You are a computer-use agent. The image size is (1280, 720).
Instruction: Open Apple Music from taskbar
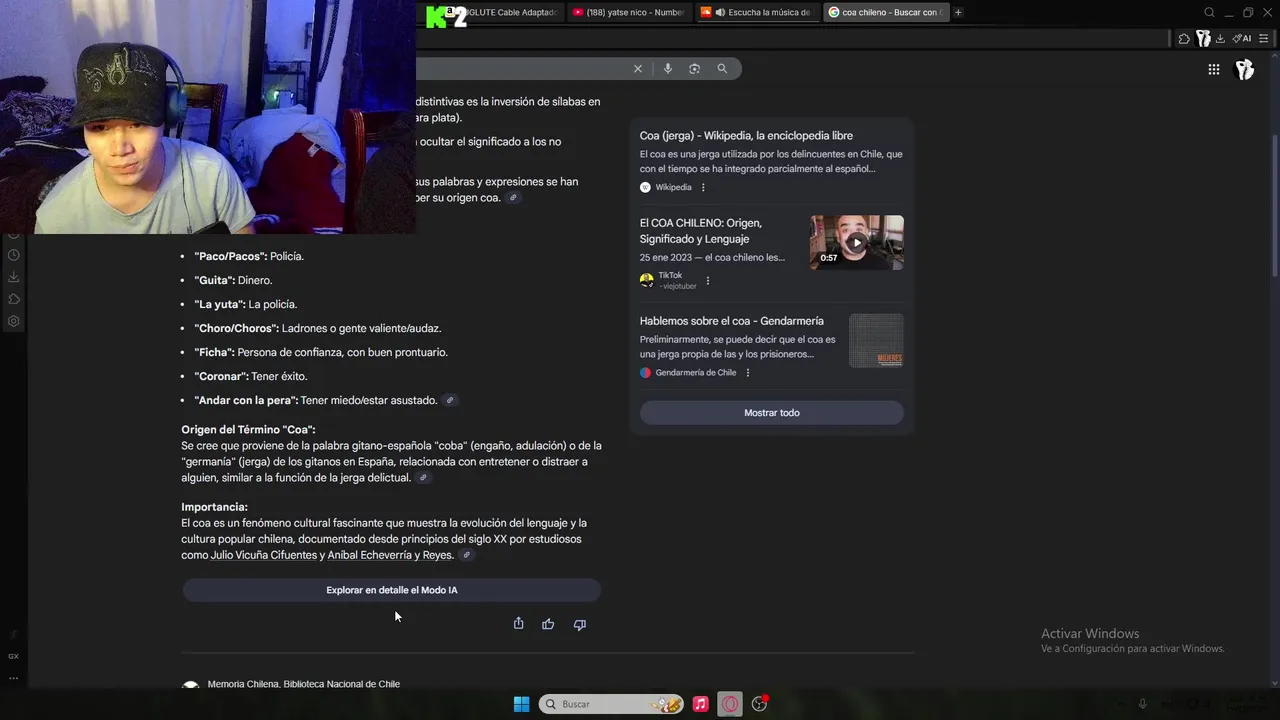click(x=700, y=704)
